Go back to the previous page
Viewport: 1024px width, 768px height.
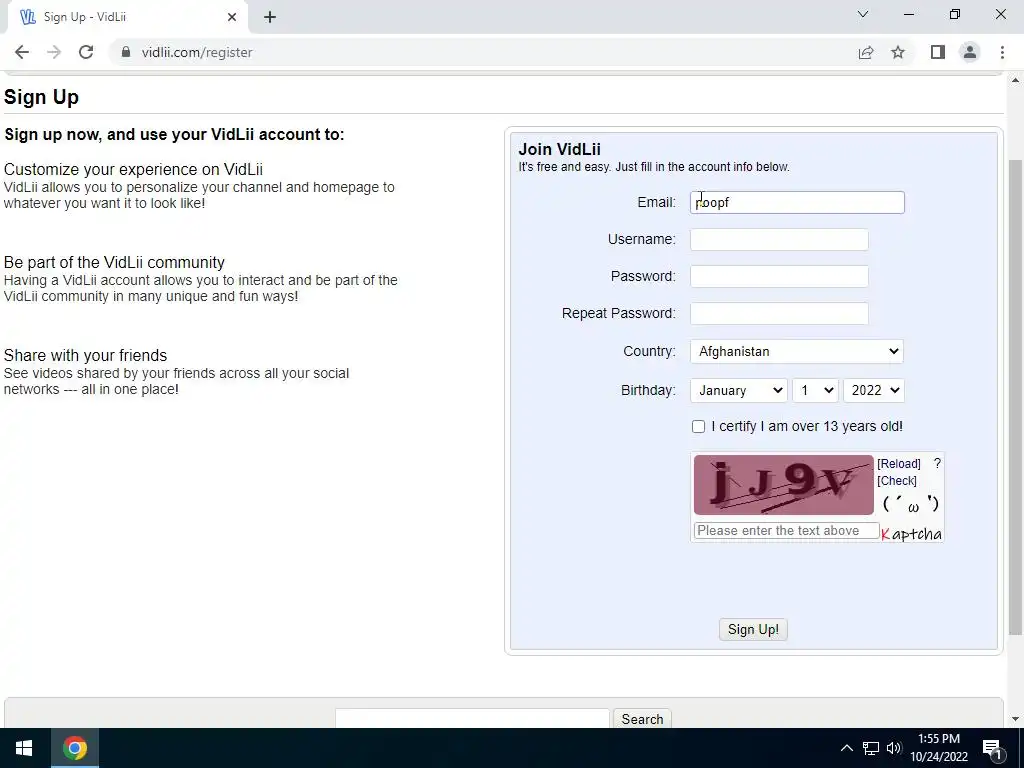[x=22, y=52]
